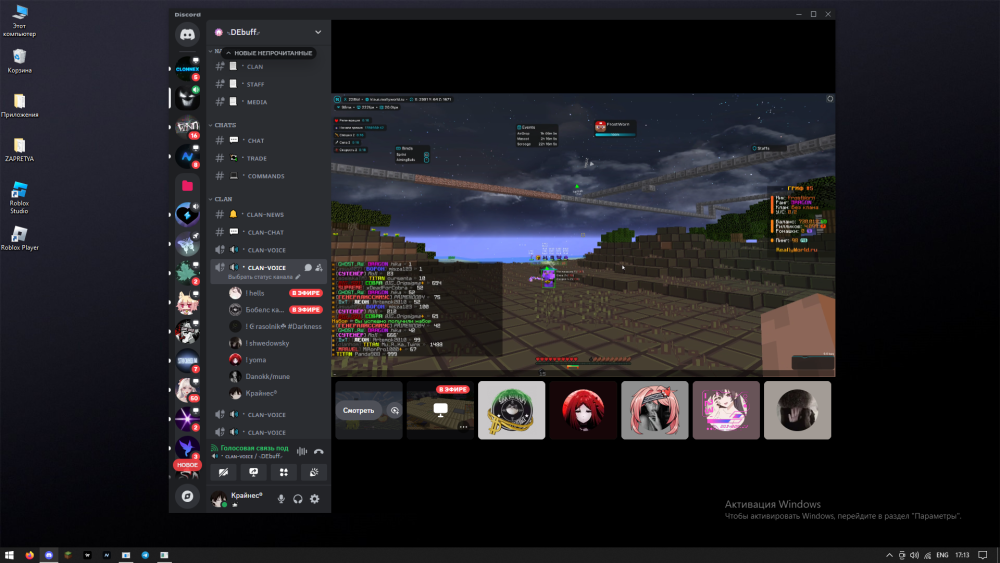The image size is (1000, 563).
Task: Collapse the CHATS category
Action: [x=223, y=125]
